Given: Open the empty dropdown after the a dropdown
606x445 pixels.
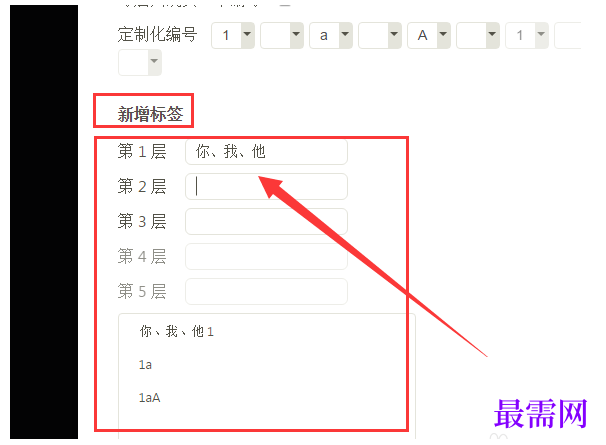Looking at the screenshot, I should click(380, 35).
